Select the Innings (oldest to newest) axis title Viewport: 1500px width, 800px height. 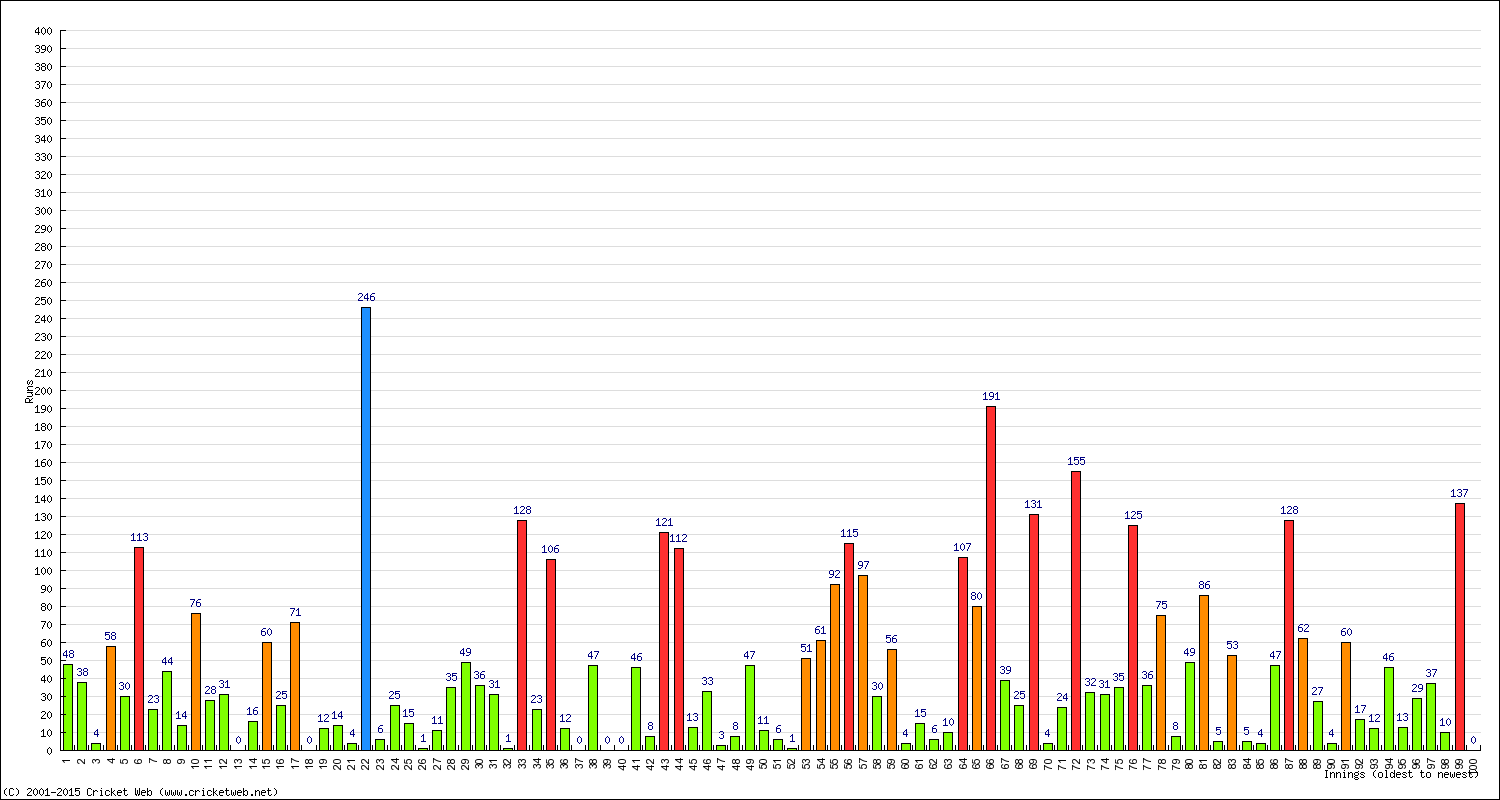click(1401, 775)
